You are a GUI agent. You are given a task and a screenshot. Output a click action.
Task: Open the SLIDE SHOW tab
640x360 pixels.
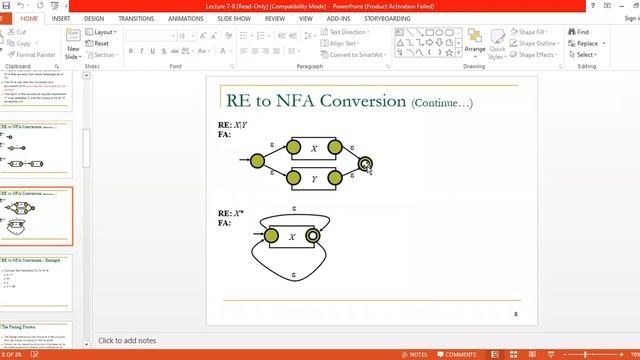[x=234, y=18]
